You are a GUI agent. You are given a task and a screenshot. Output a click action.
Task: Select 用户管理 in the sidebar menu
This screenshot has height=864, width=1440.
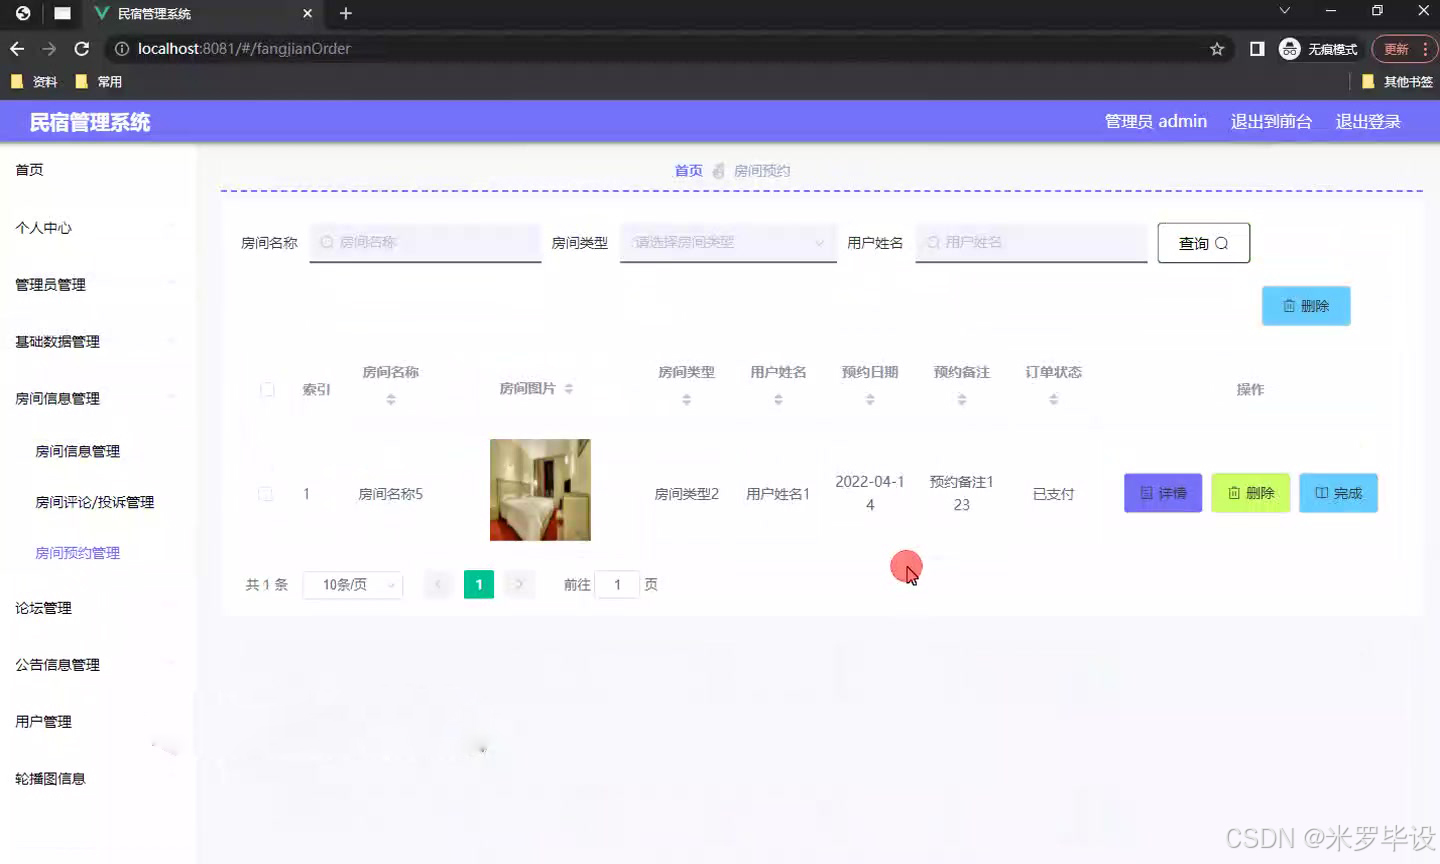[43, 721]
